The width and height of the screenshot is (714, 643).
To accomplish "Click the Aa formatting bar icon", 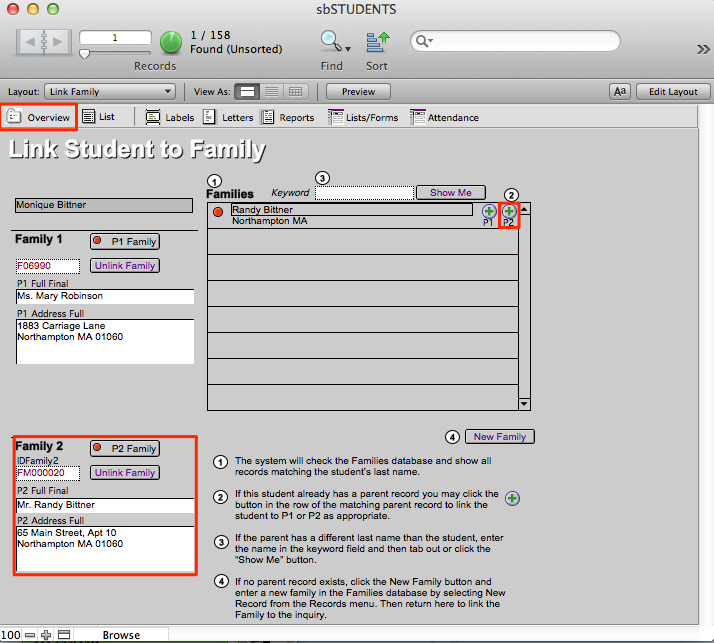I will tap(620, 91).
